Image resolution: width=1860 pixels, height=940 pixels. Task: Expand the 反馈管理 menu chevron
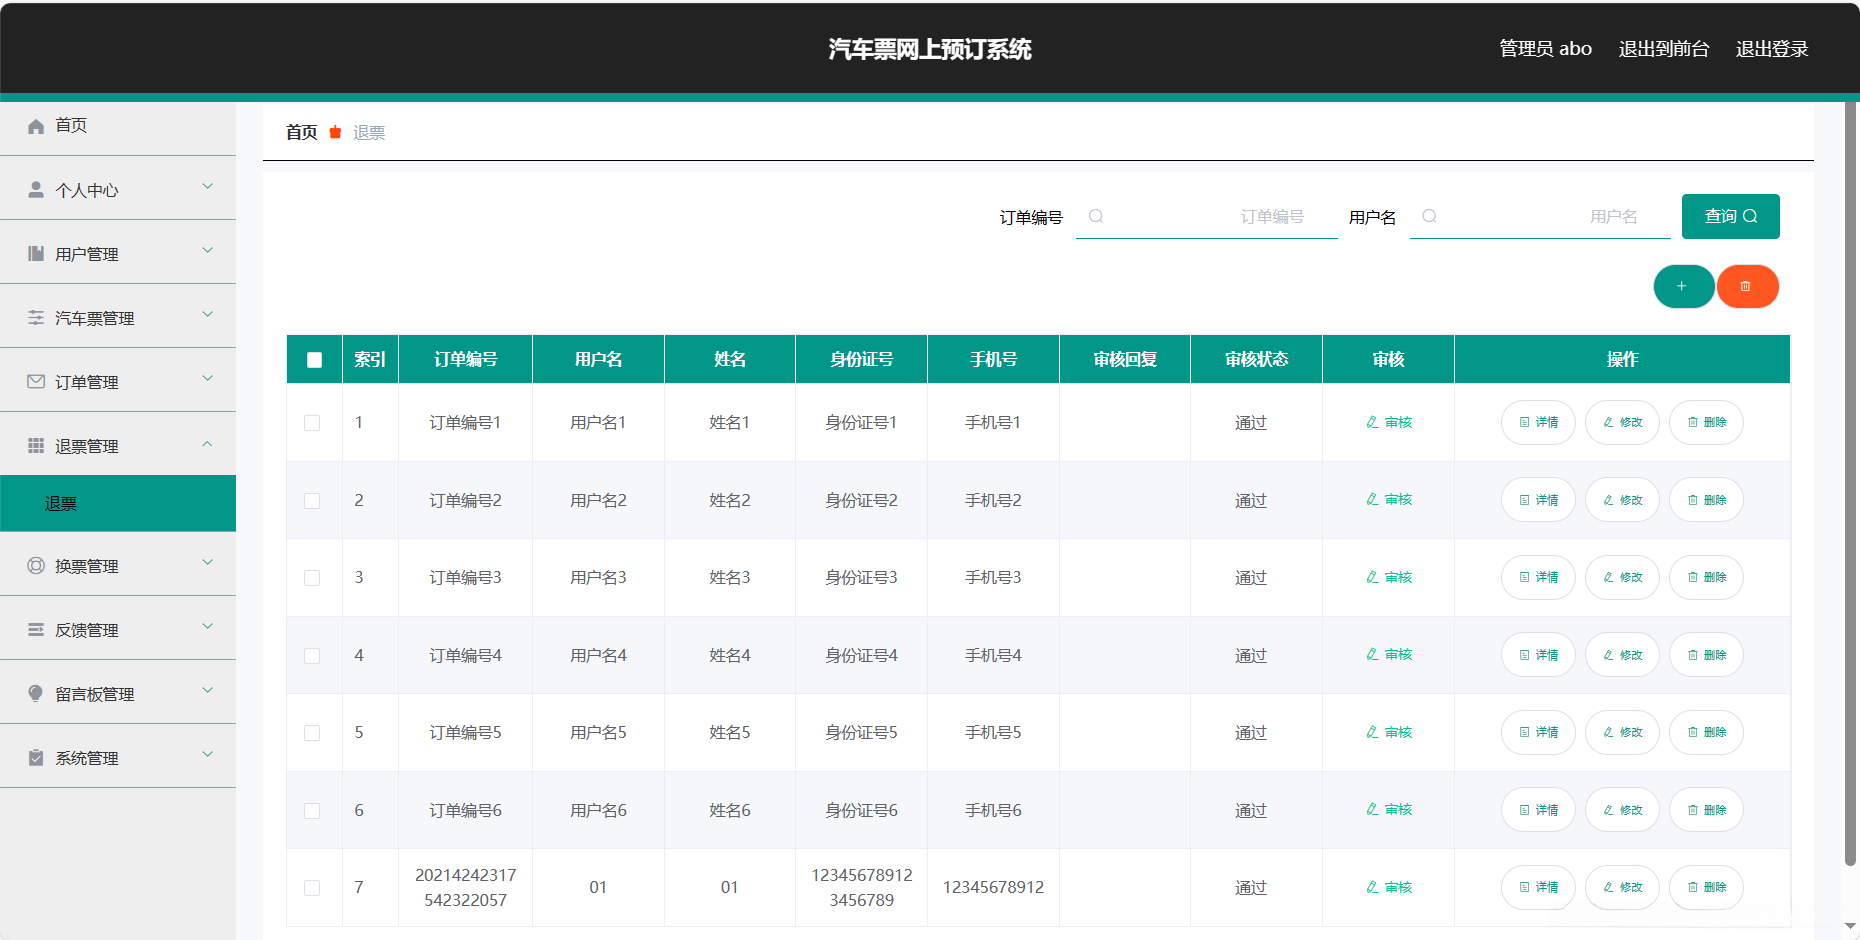tap(208, 627)
